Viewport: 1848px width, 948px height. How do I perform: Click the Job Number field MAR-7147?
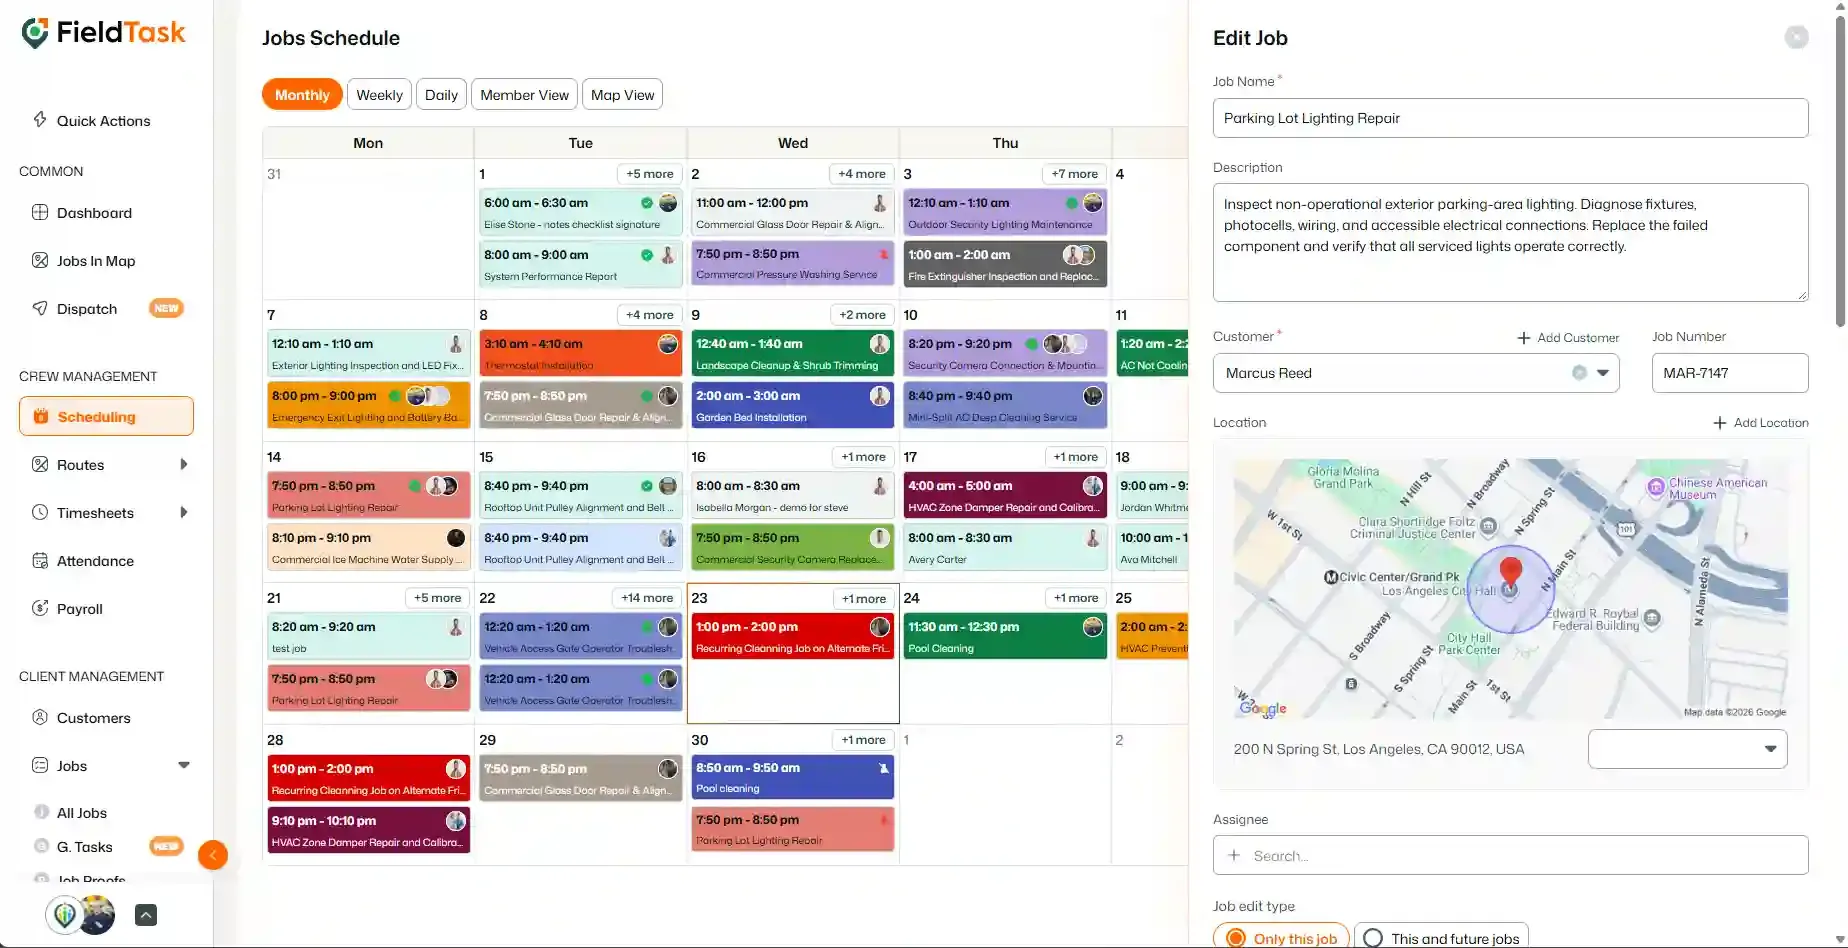coord(1730,373)
